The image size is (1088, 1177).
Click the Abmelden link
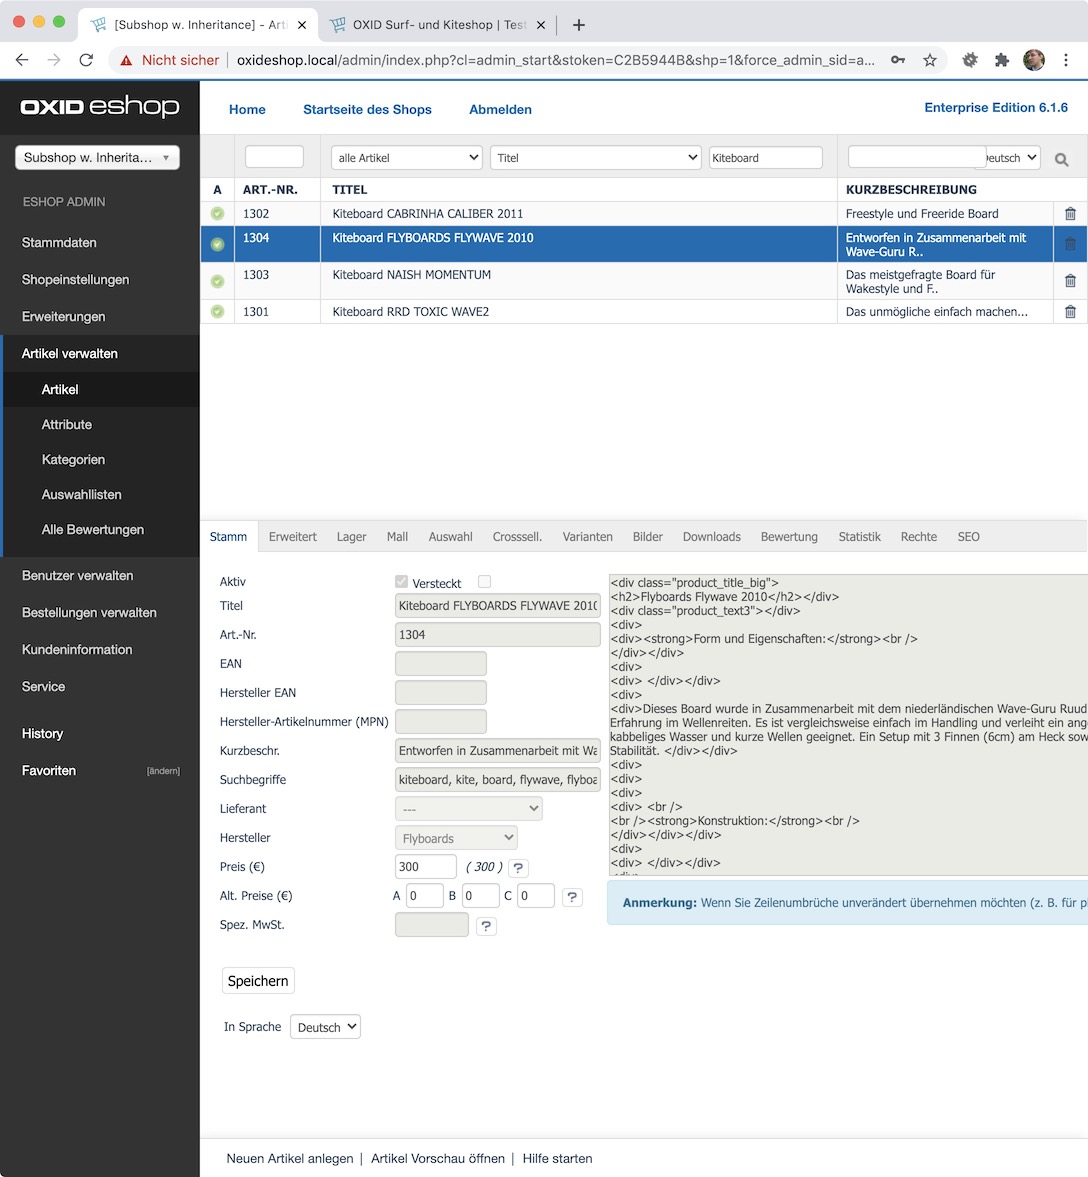500,110
